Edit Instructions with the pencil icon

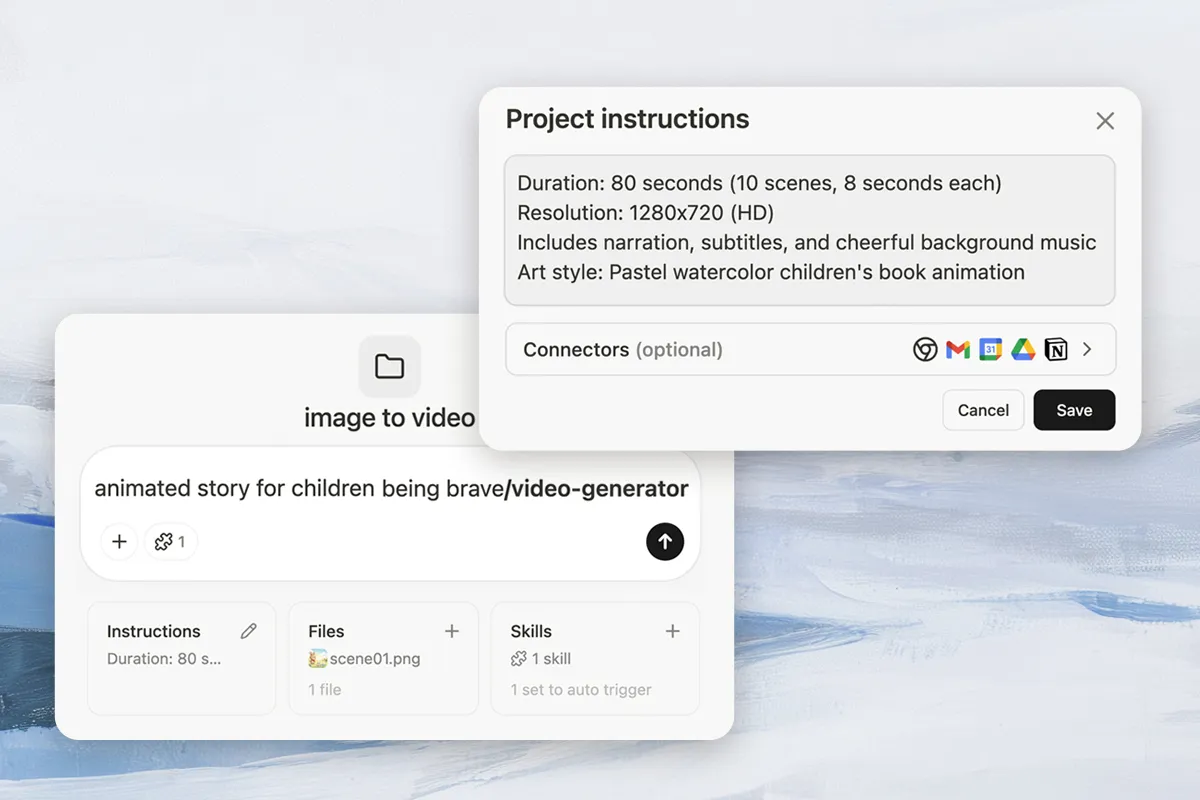point(249,631)
